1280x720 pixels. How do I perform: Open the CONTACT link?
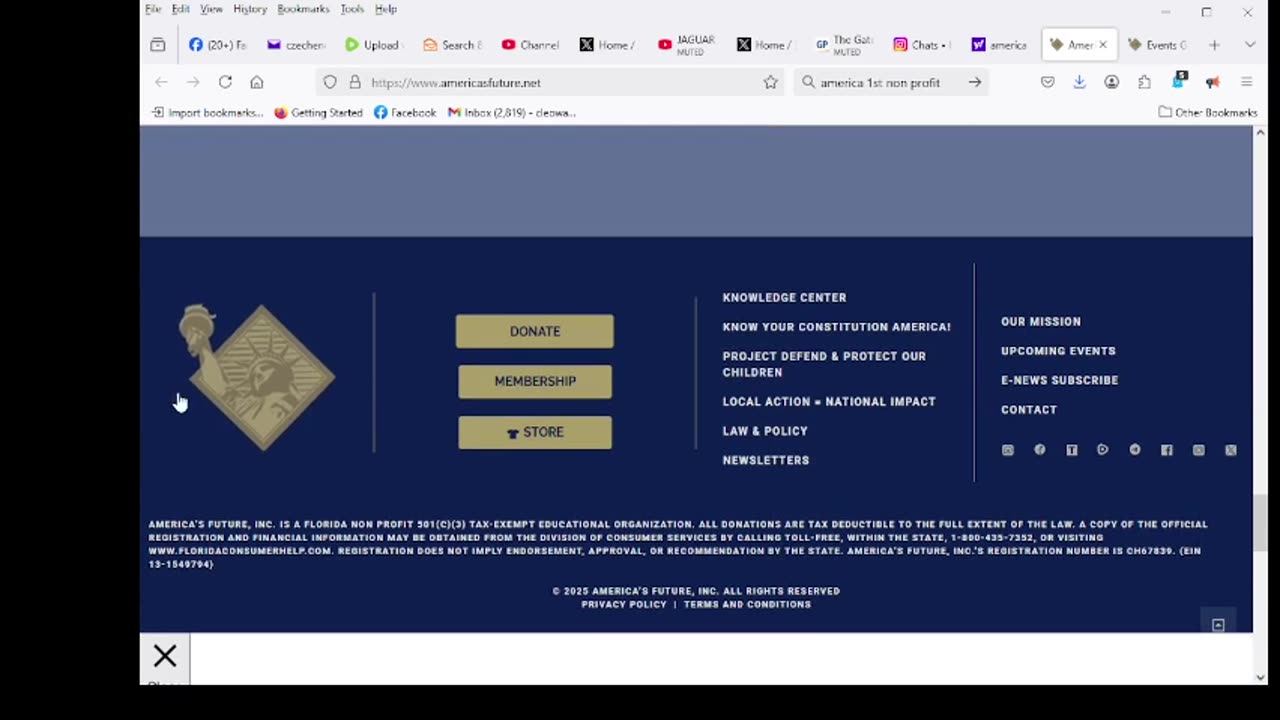coord(1029,409)
